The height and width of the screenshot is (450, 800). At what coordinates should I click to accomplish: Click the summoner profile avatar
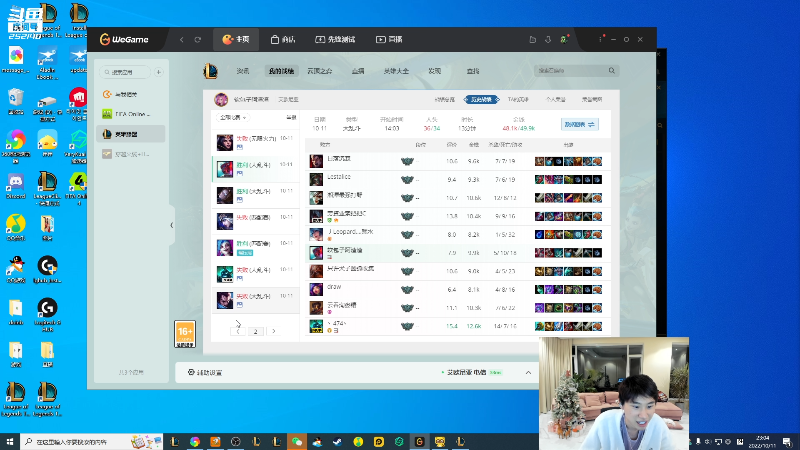[221, 99]
